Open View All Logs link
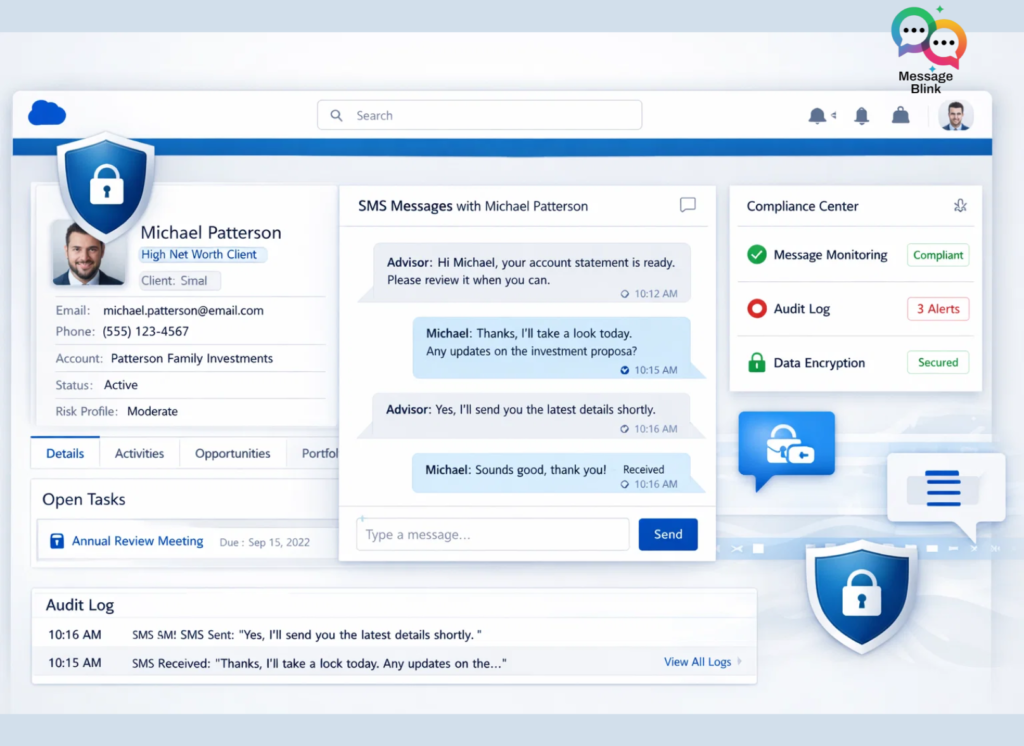Image resolution: width=1024 pixels, height=746 pixels. tap(697, 662)
